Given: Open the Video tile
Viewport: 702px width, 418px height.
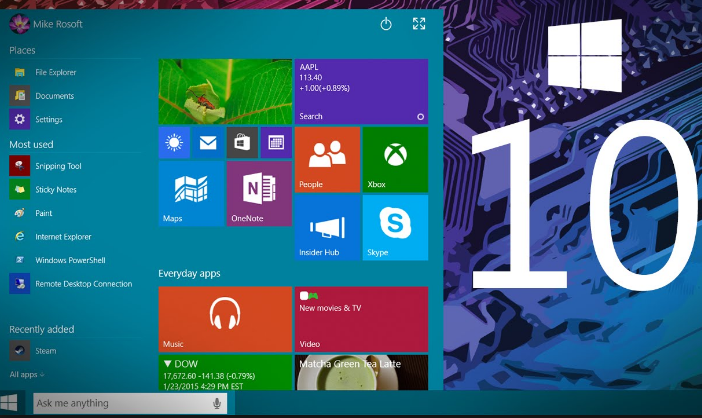Looking at the screenshot, I should point(361,319).
